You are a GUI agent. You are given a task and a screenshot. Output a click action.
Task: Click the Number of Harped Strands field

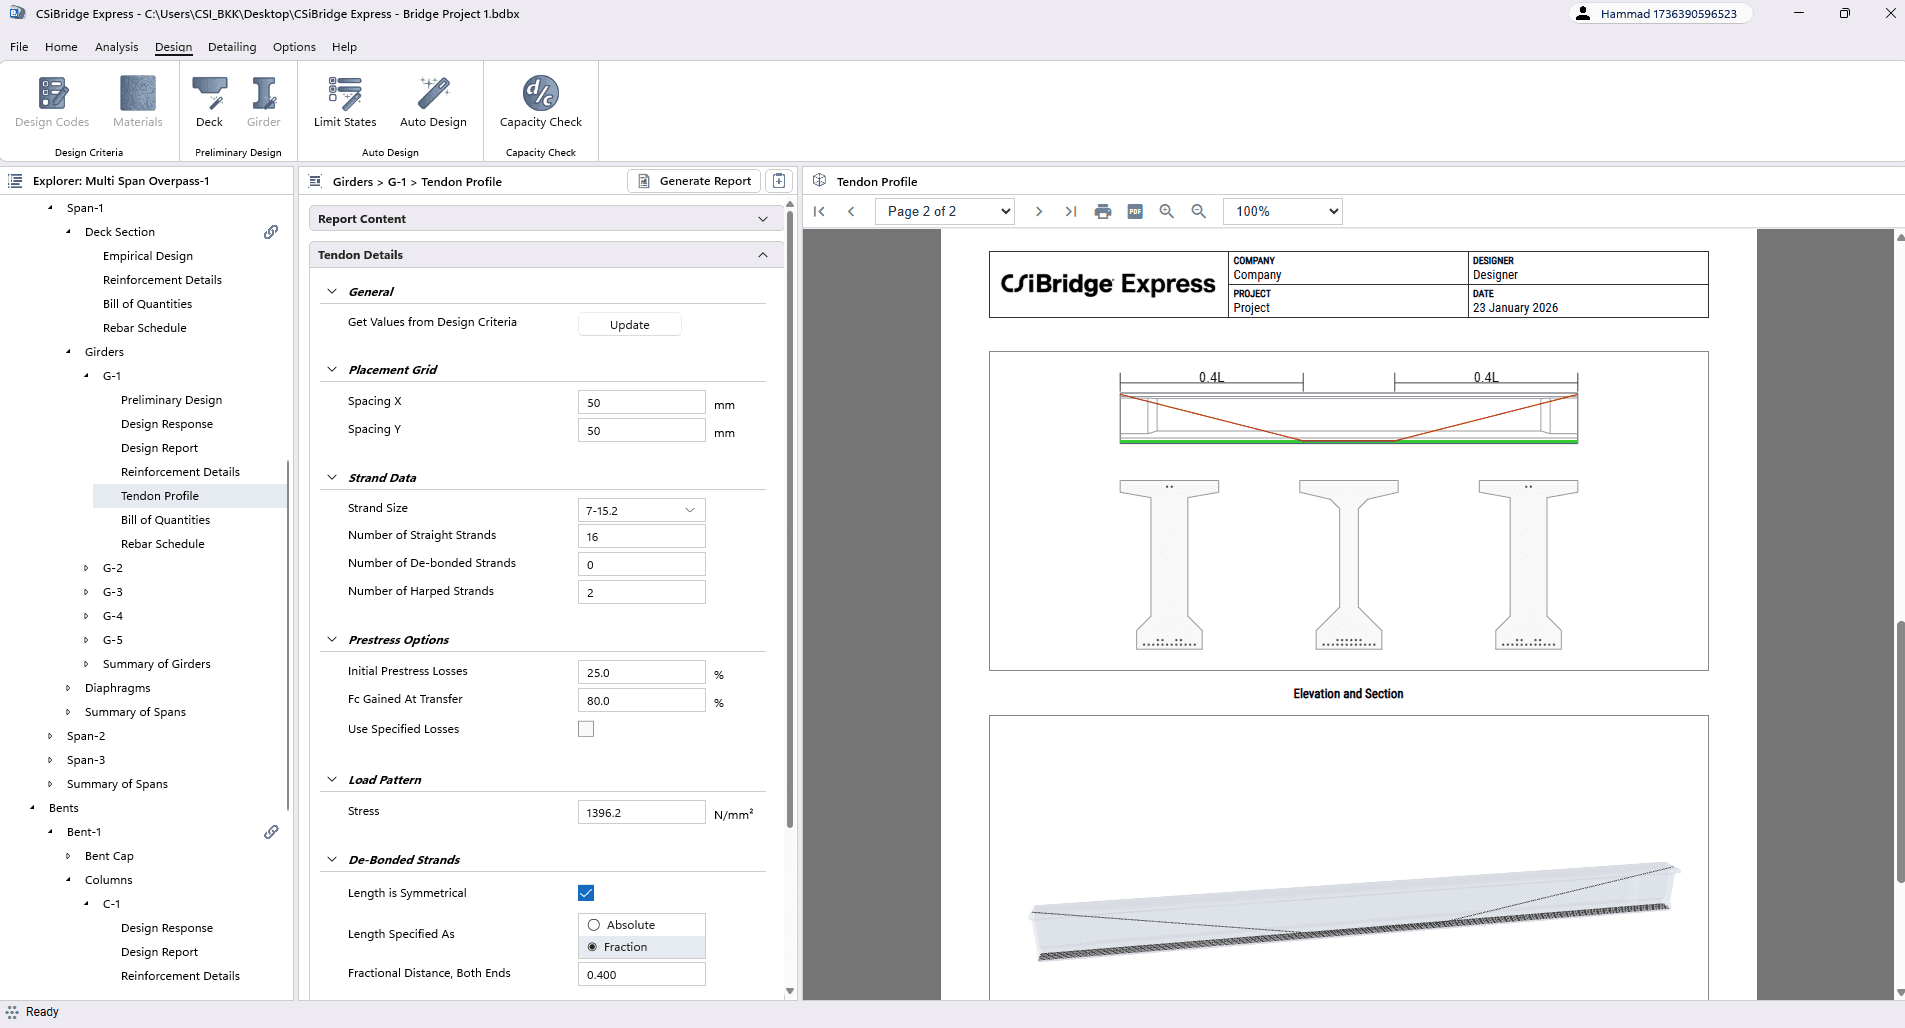(x=641, y=593)
